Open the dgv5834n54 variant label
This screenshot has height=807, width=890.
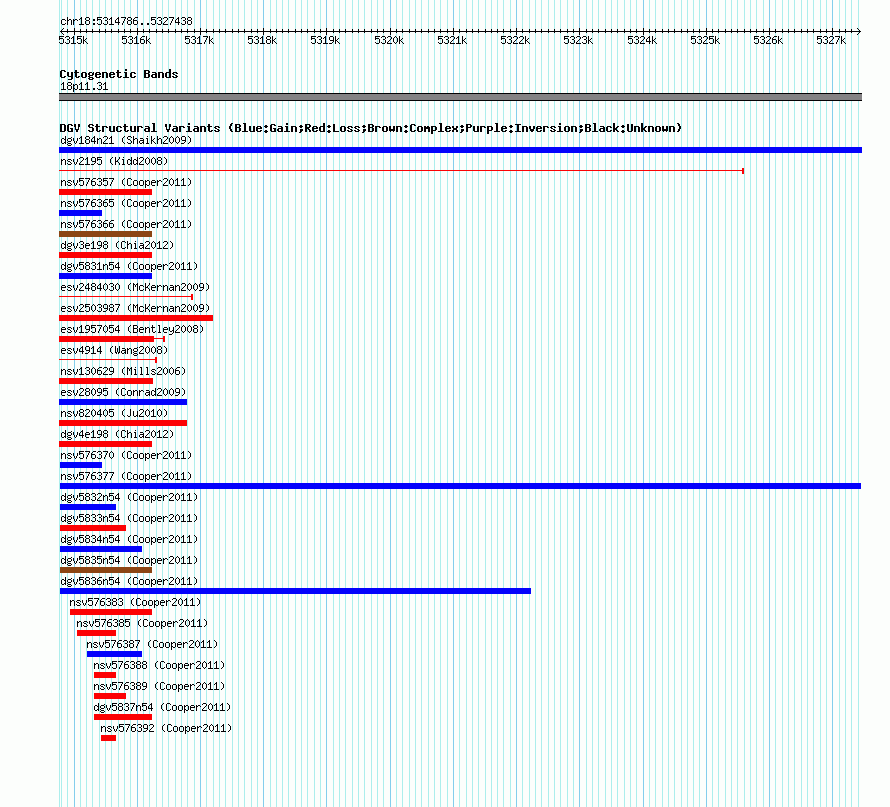pos(129,539)
